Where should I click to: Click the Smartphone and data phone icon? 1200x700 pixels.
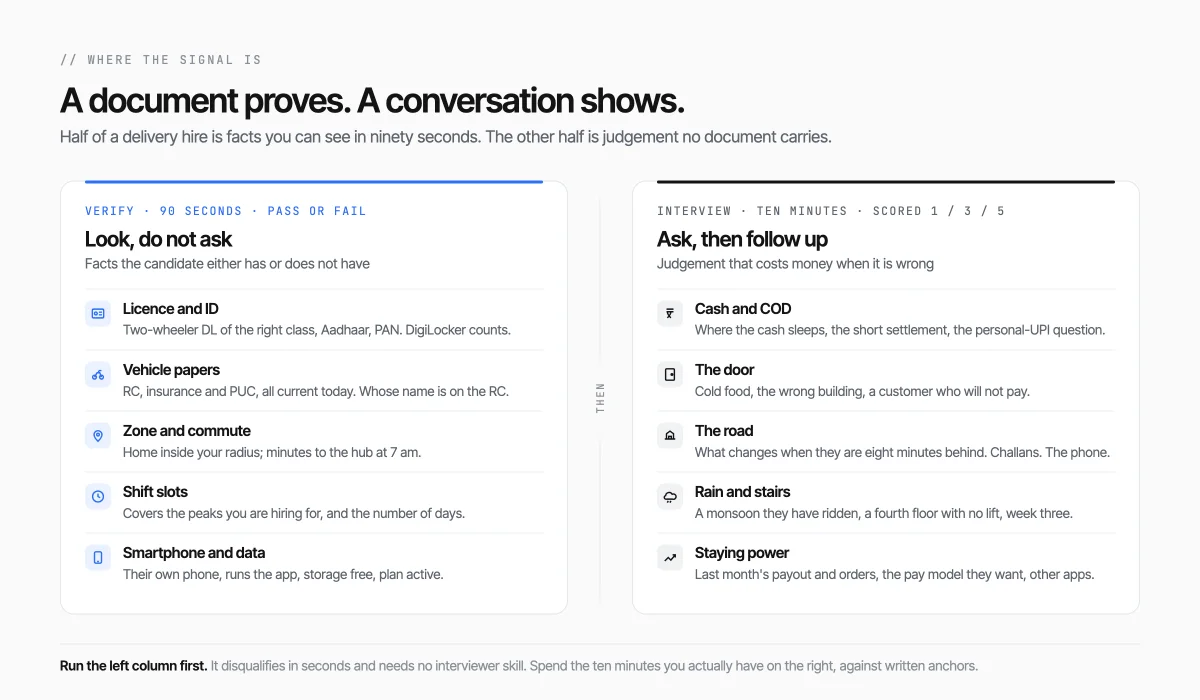[x=98, y=557]
